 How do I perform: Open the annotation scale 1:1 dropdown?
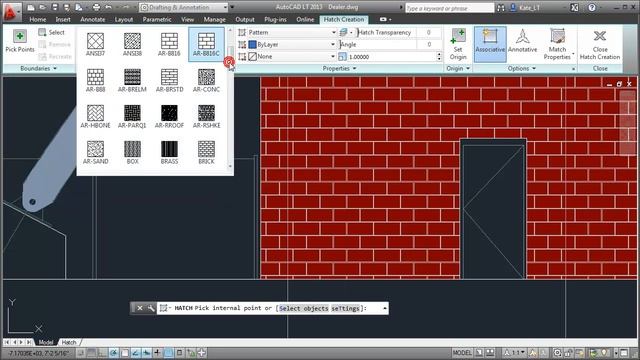coord(515,353)
